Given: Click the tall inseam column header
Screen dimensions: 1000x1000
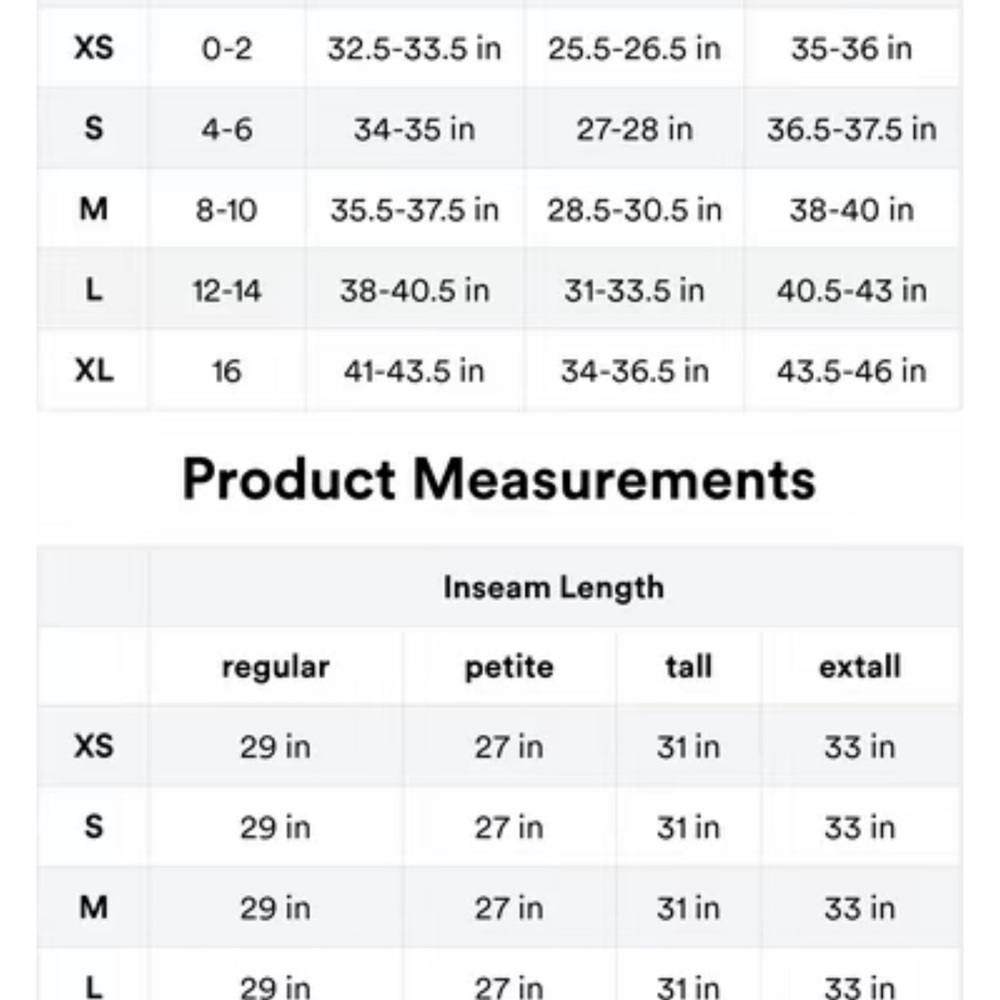Looking at the screenshot, I should (689, 667).
